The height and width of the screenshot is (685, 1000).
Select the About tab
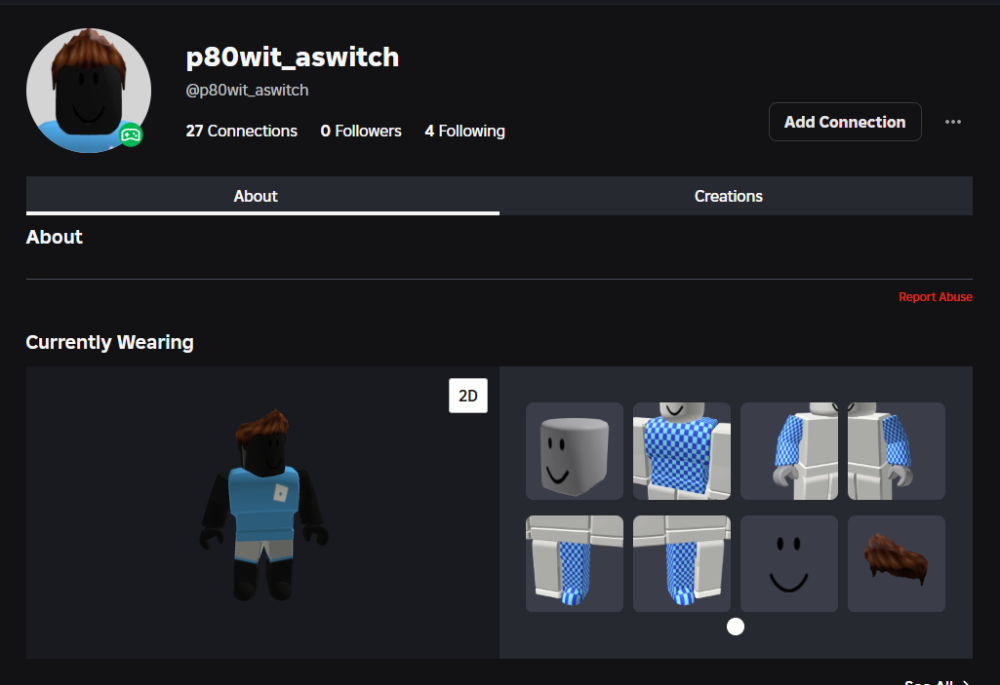pyautogui.click(x=255, y=196)
